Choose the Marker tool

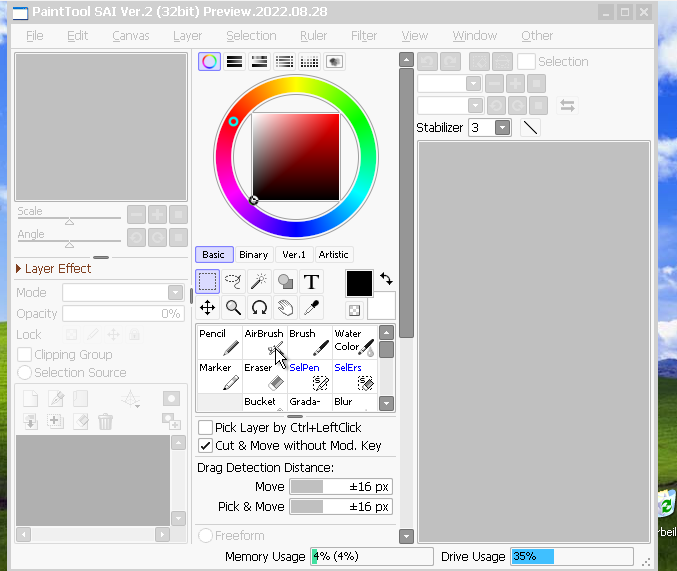(x=219, y=377)
